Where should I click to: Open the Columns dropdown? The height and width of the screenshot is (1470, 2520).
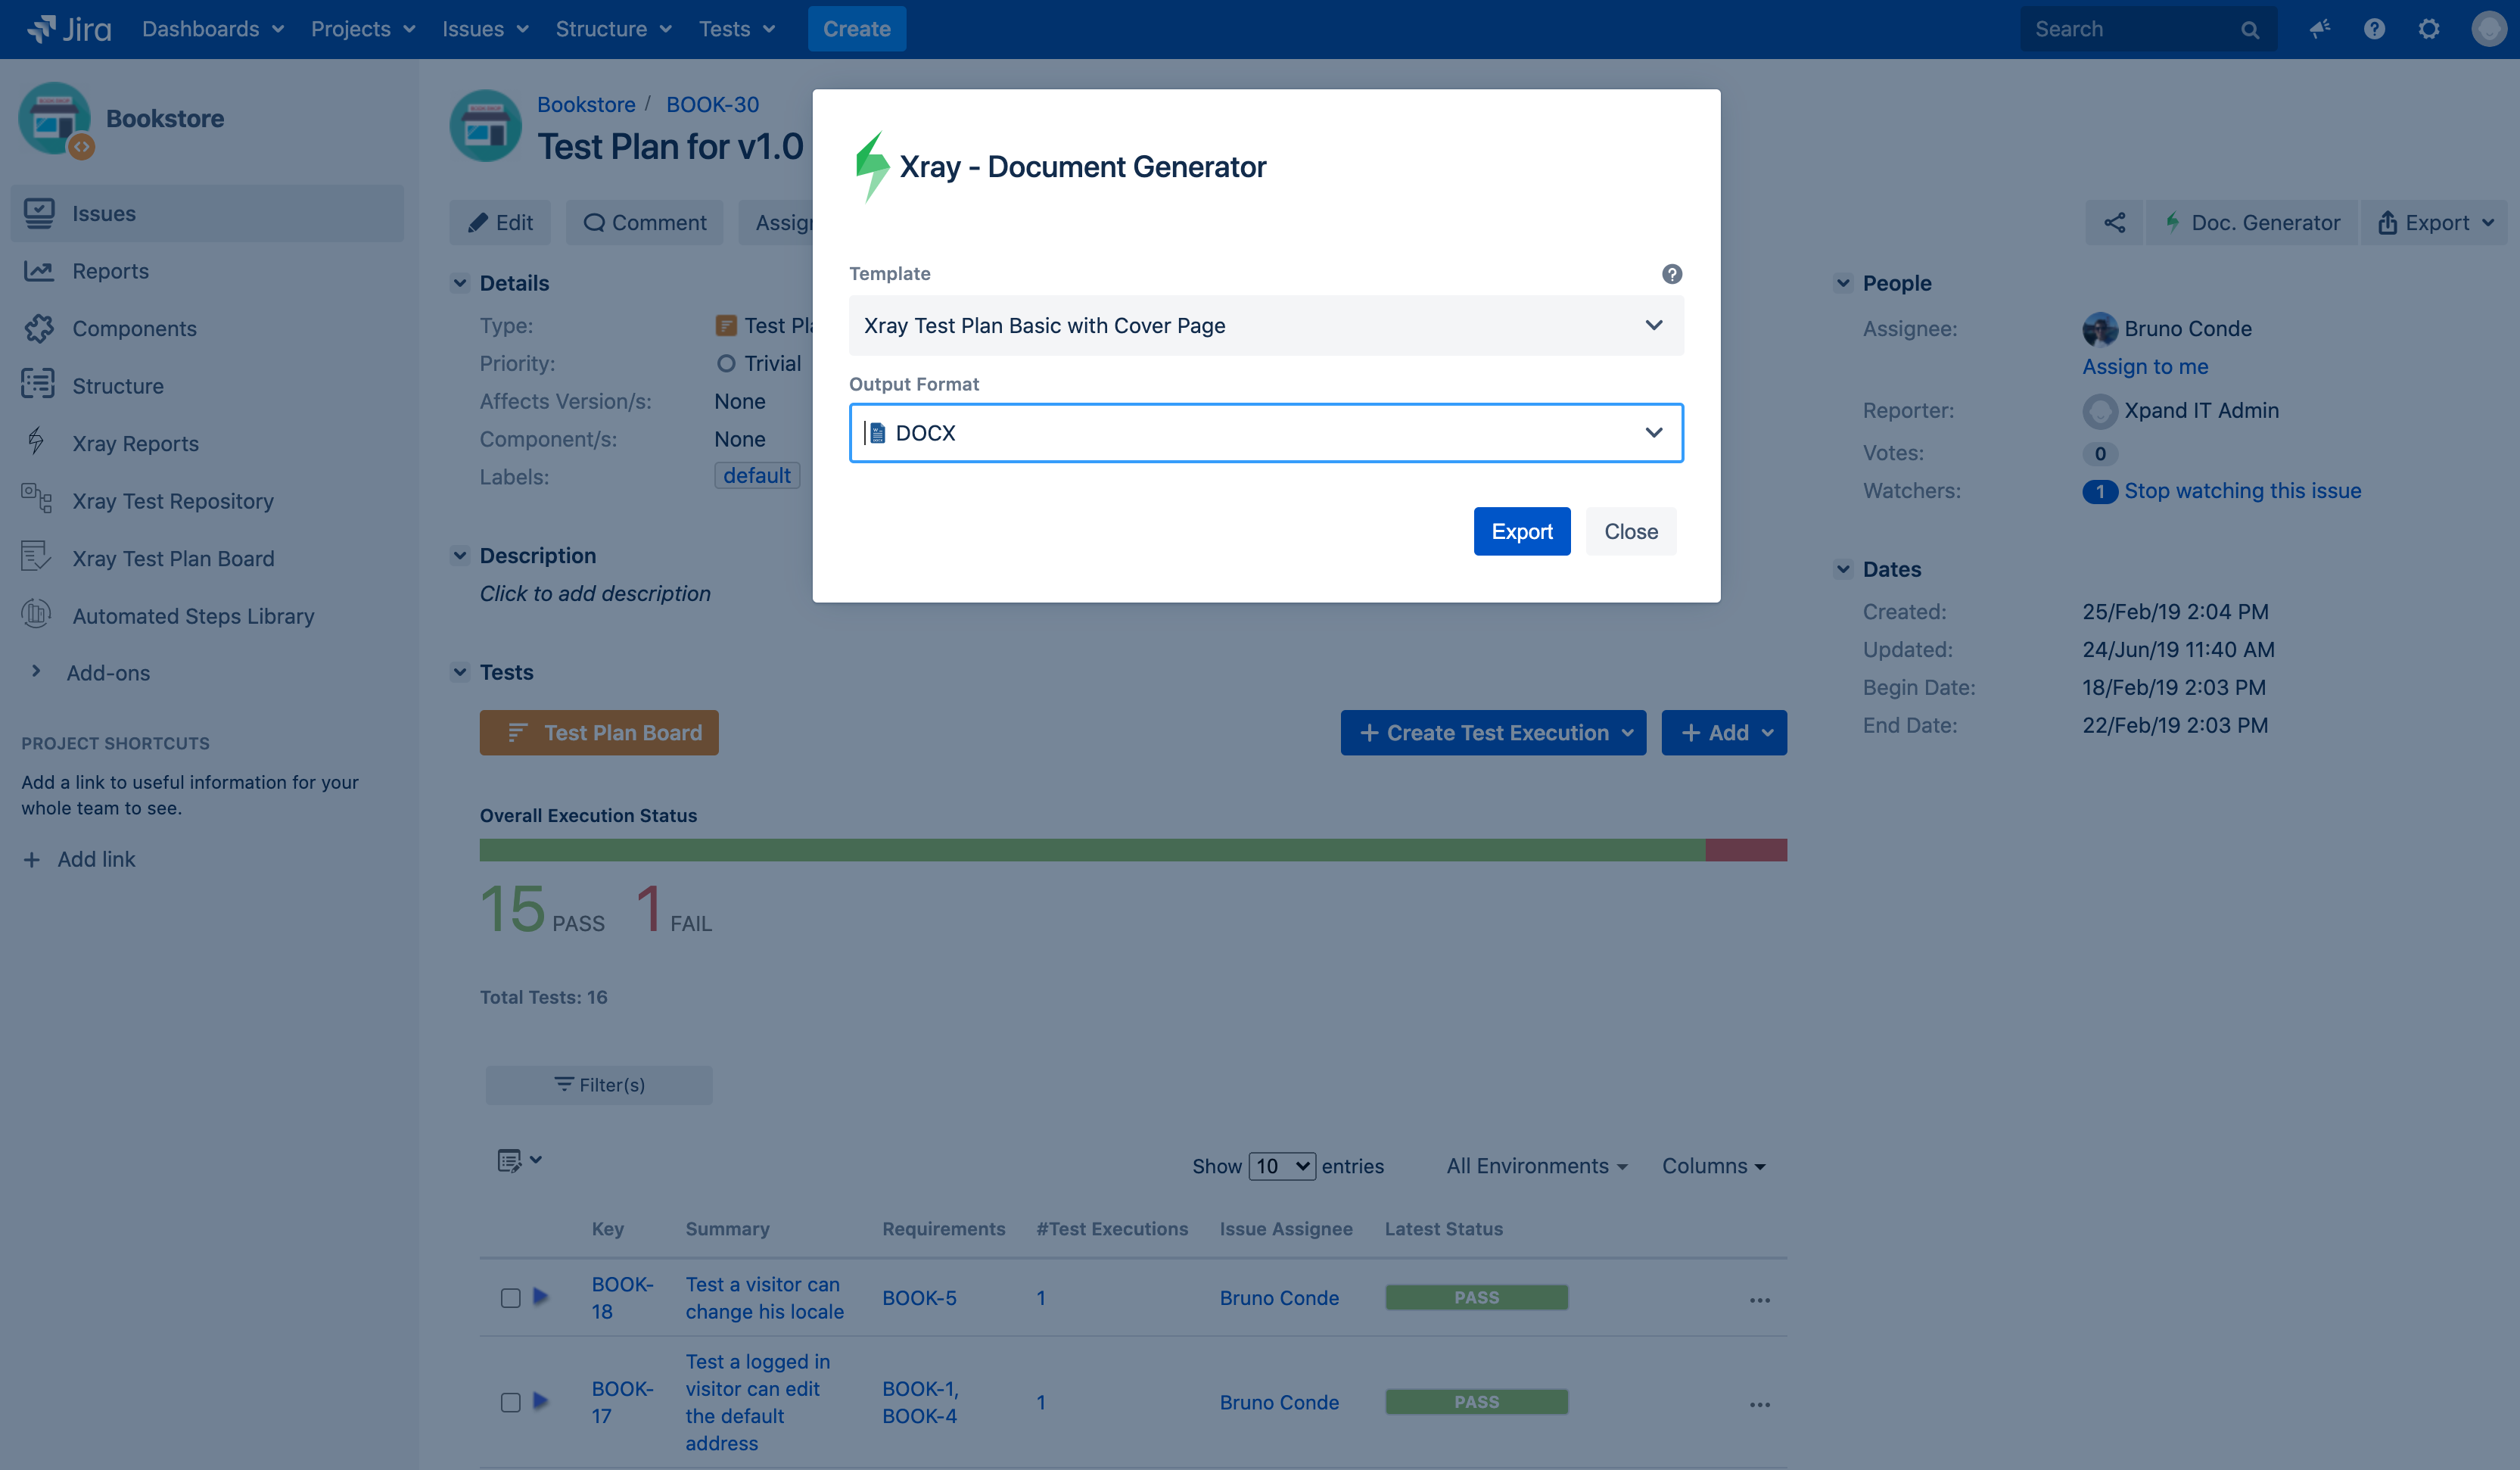[1714, 1166]
